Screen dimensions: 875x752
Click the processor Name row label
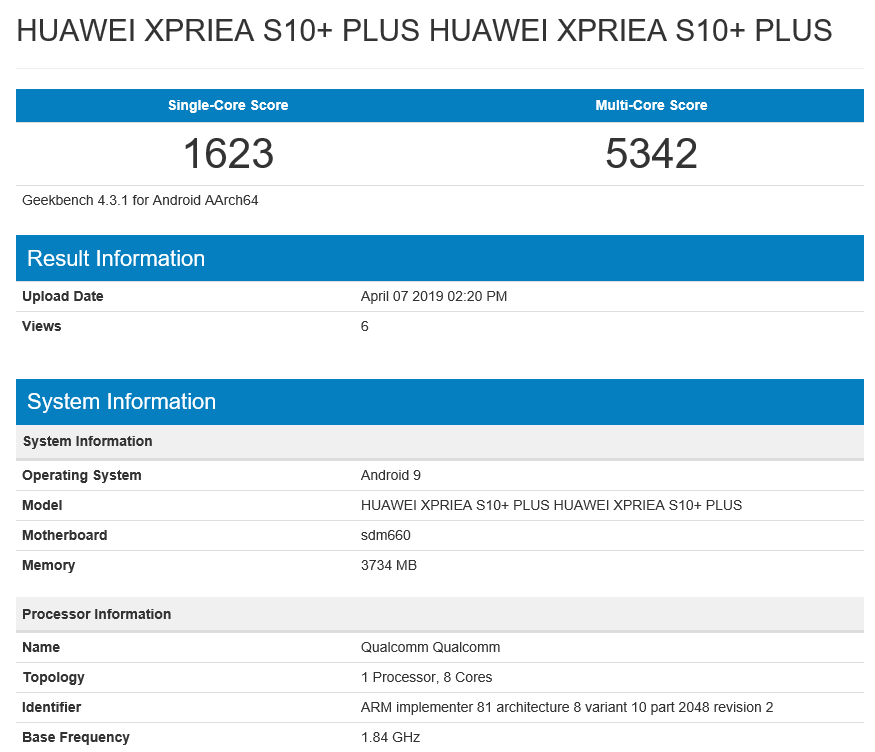point(41,647)
